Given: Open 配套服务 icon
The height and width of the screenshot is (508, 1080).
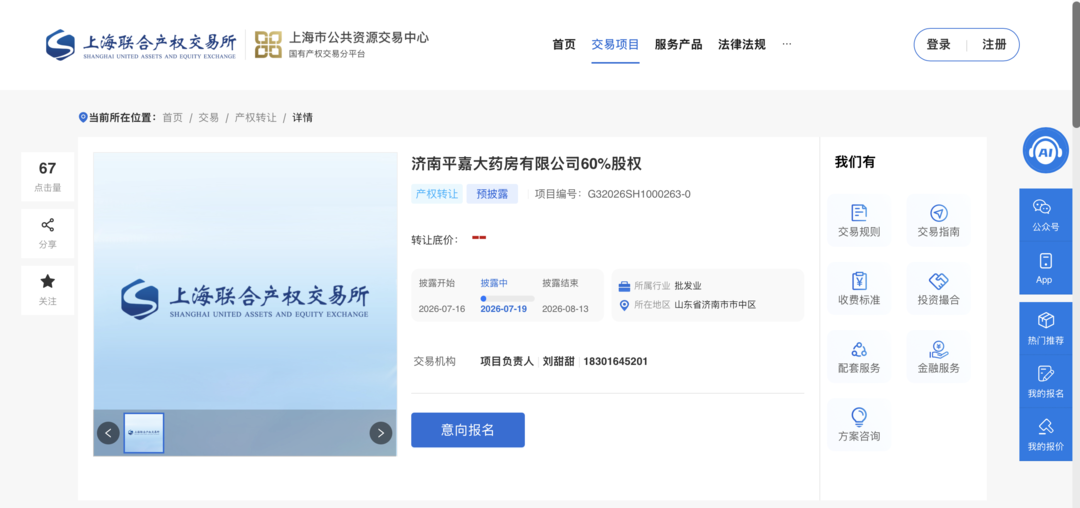Looking at the screenshot, I should pos(859,349).
